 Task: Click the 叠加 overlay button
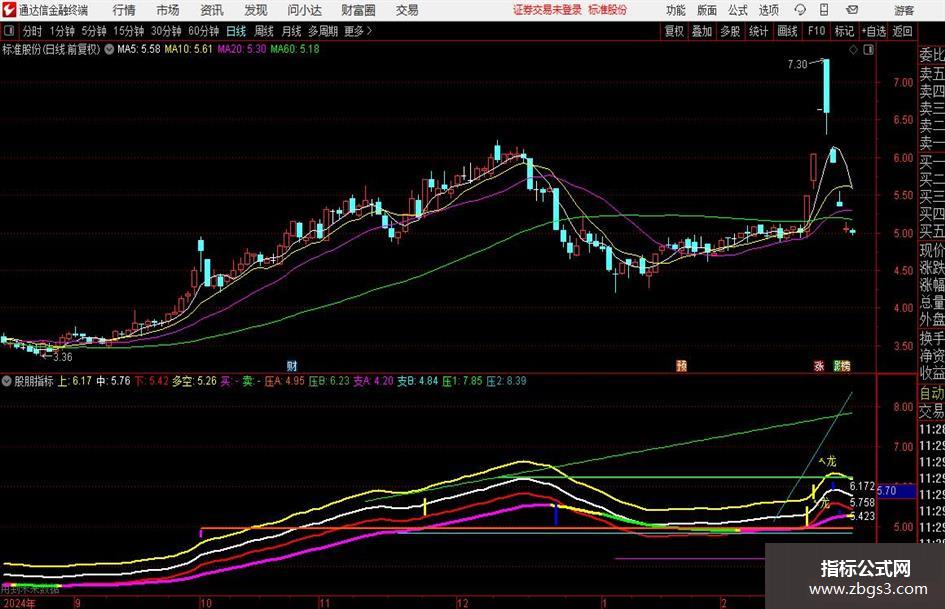(x=702, y=31)
